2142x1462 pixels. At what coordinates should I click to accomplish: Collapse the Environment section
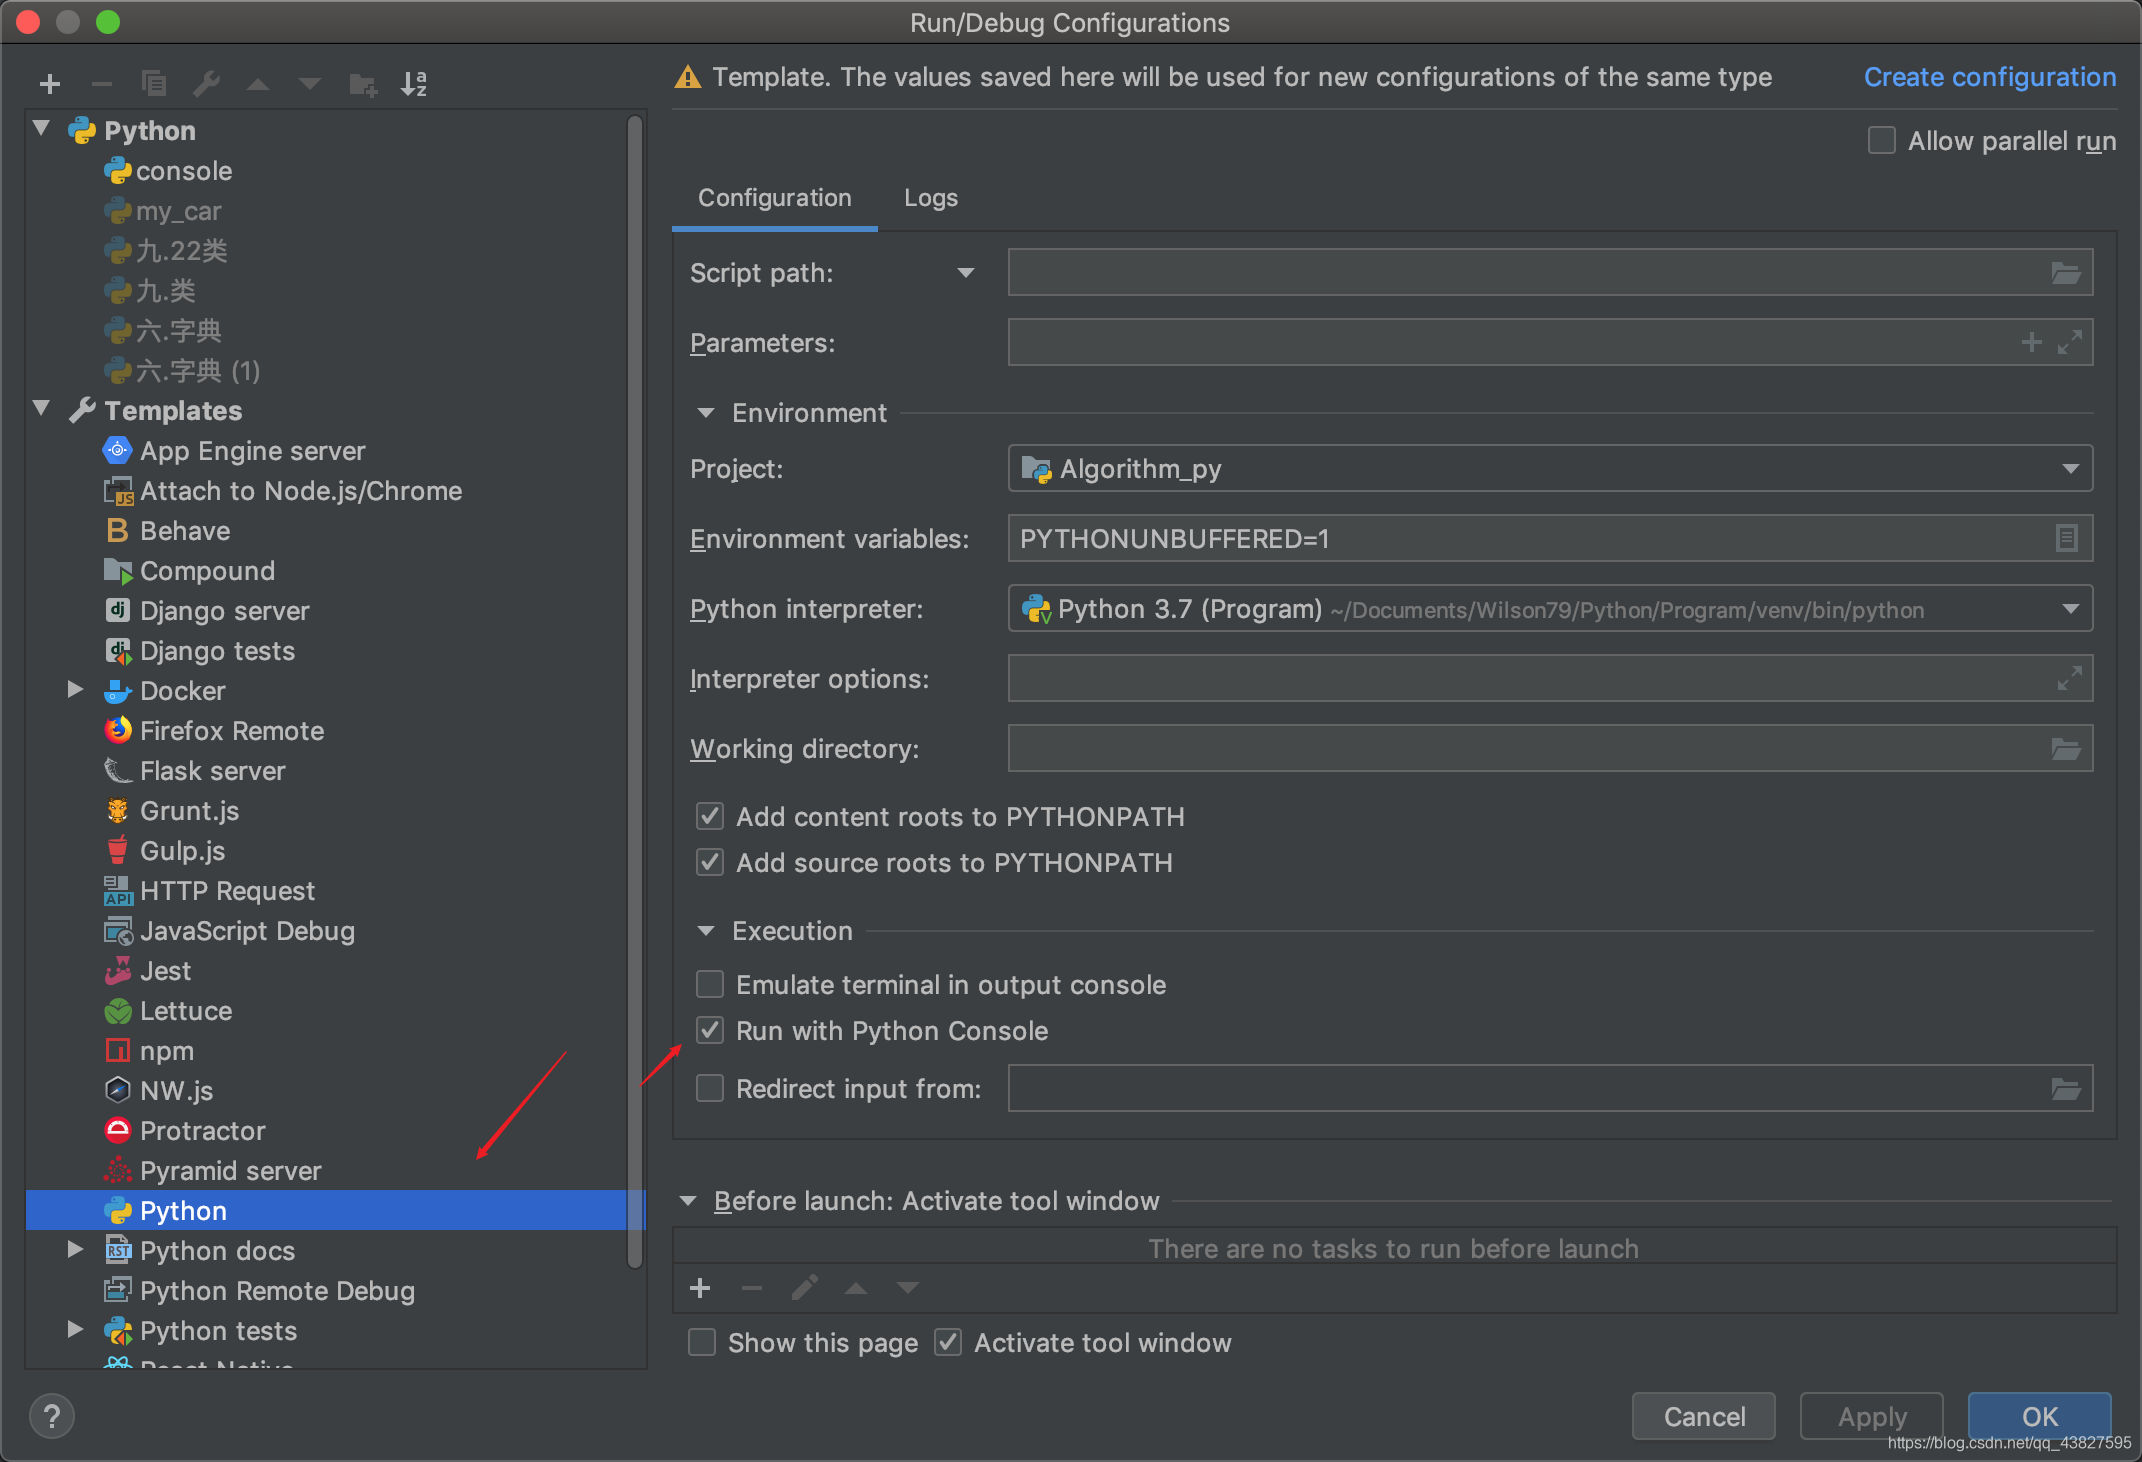pyautogui.click(x=706, y=413)
